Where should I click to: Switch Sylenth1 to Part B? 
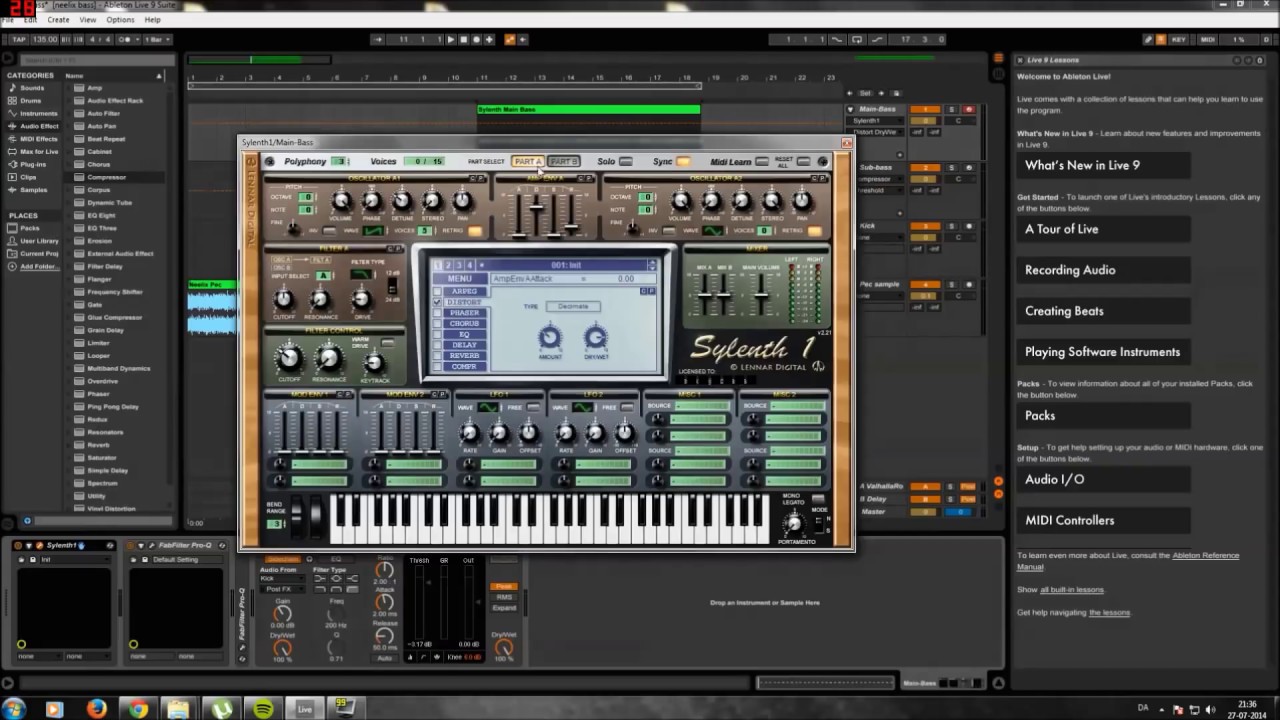coord(564,161)
